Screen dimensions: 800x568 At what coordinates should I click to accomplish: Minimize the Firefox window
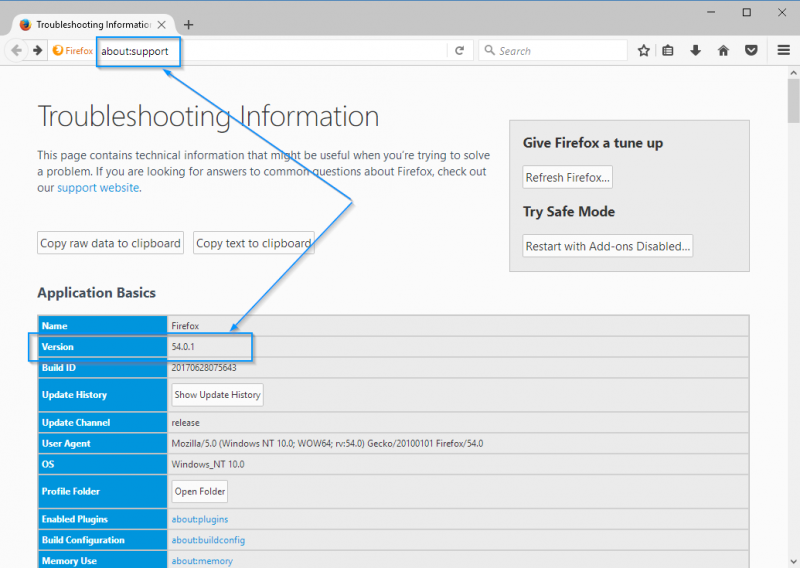click(711, 12)
